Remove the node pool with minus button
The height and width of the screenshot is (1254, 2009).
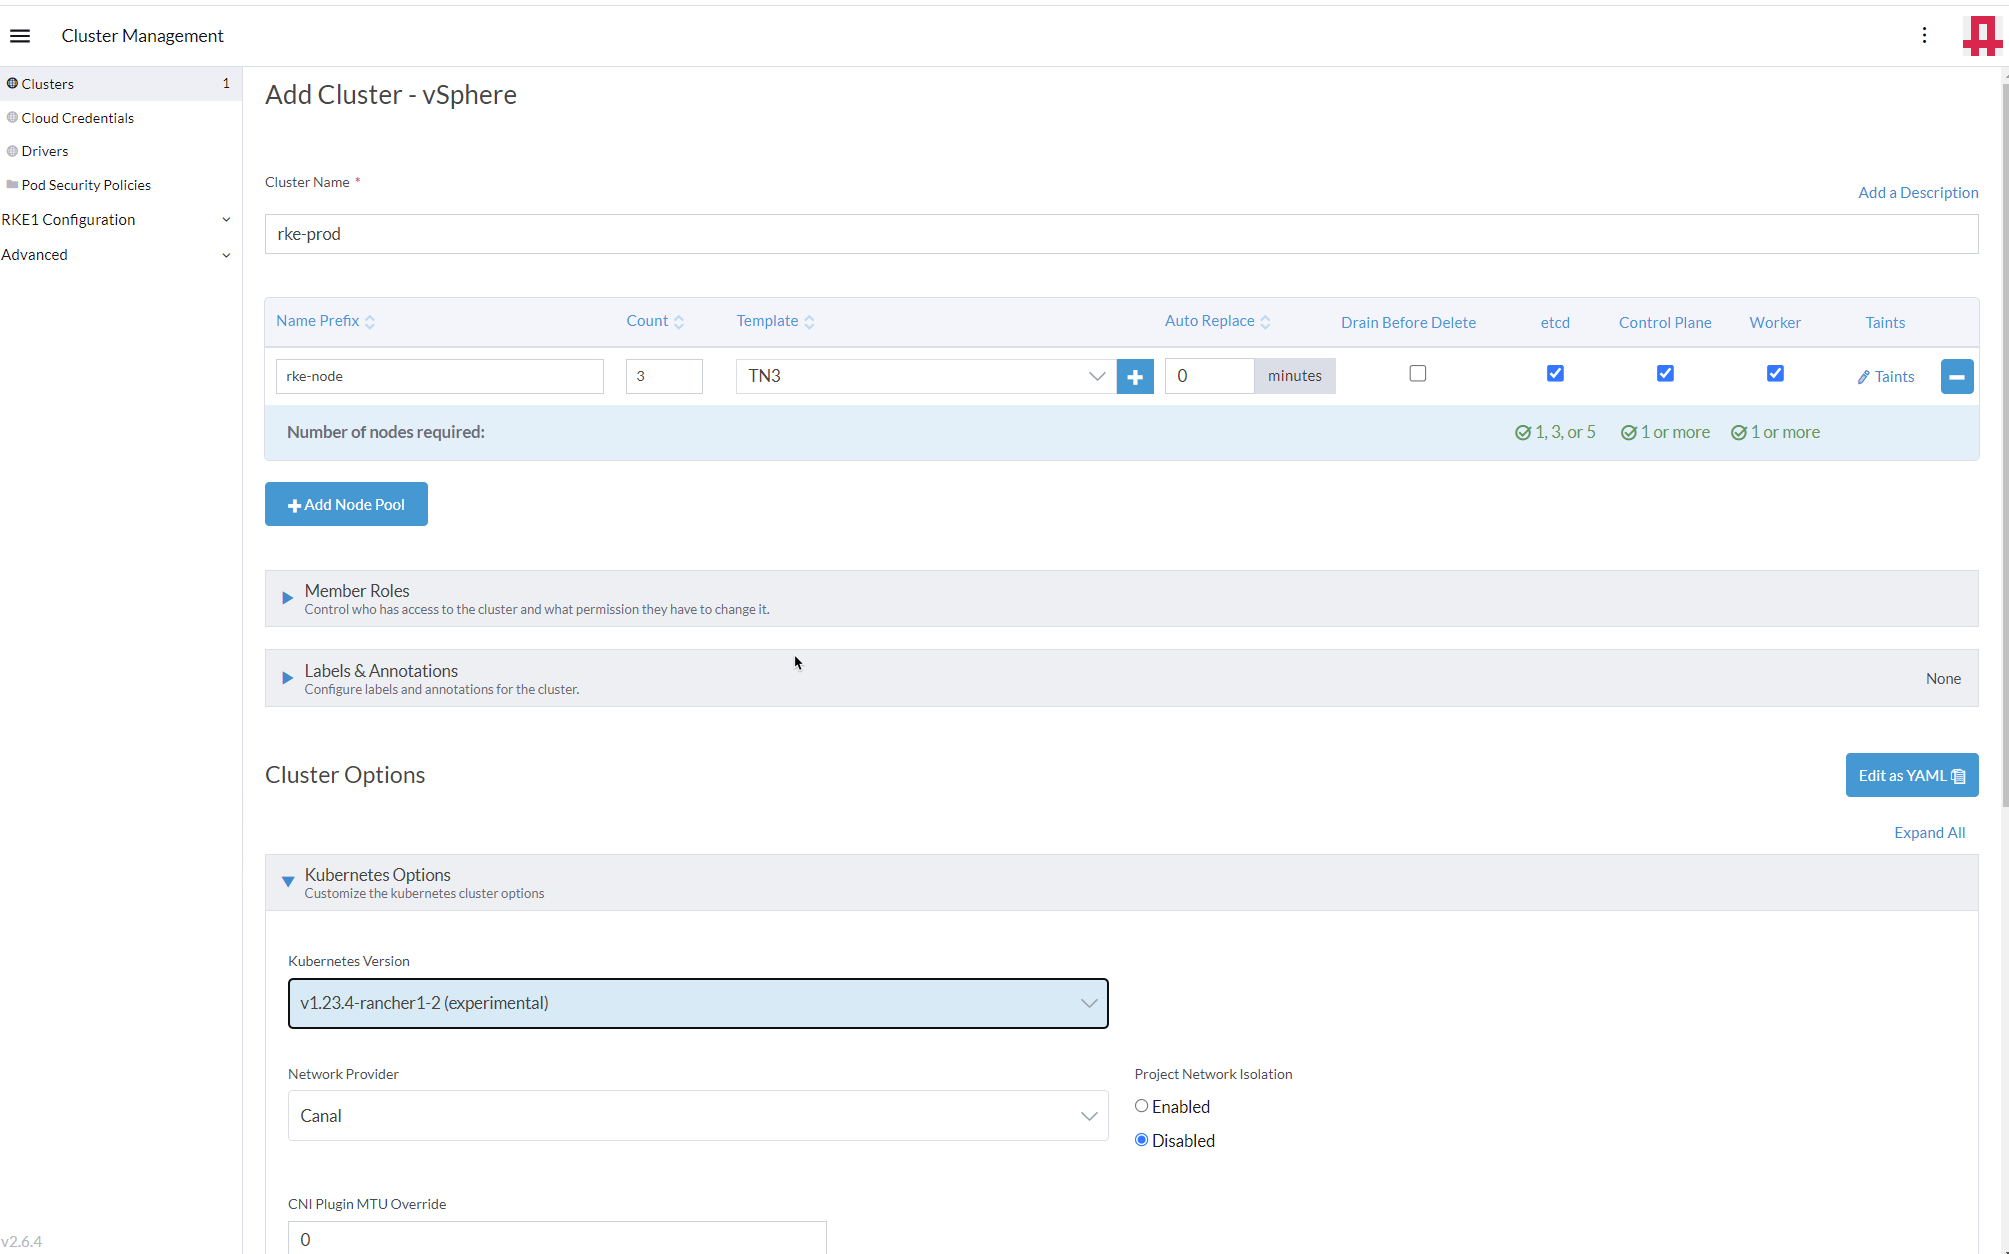click(x=1957, y=377)
